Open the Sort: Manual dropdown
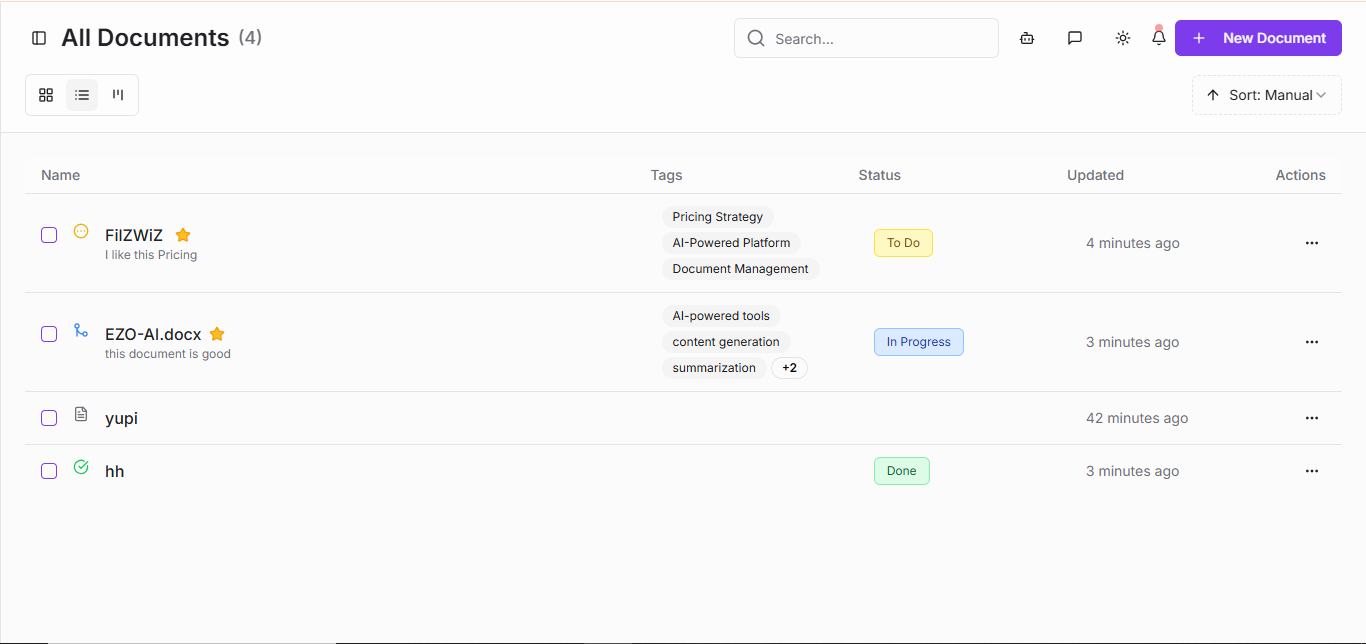 1266,95
